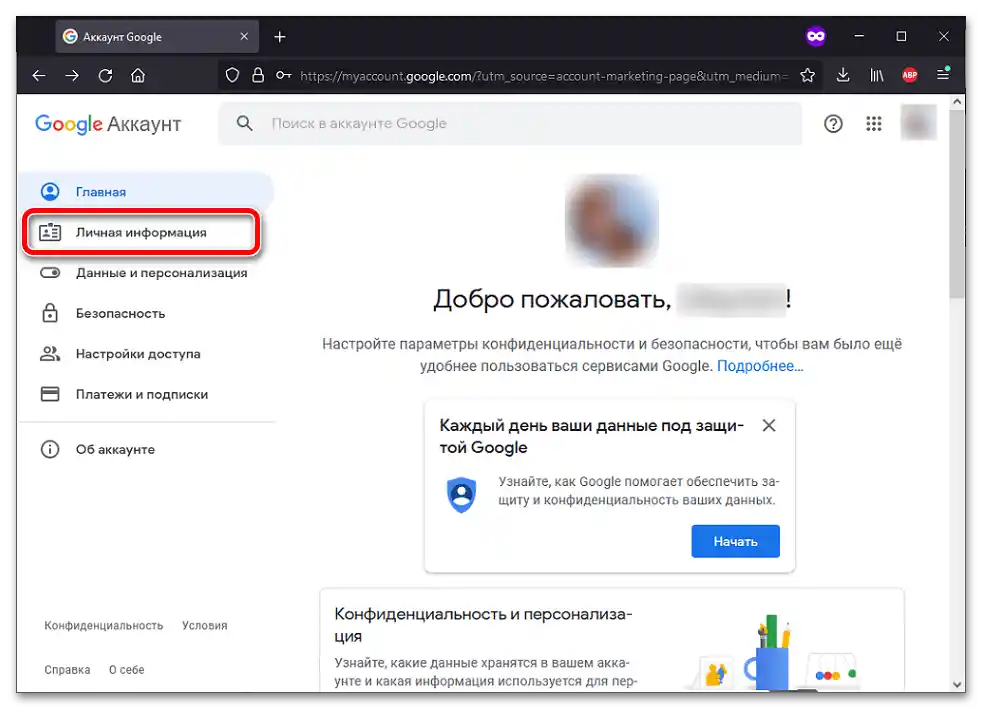Click the Конфиденциальность и персонализация card heading
The height and width of the screenshot is (709, 982).
(x=483, y=624)
